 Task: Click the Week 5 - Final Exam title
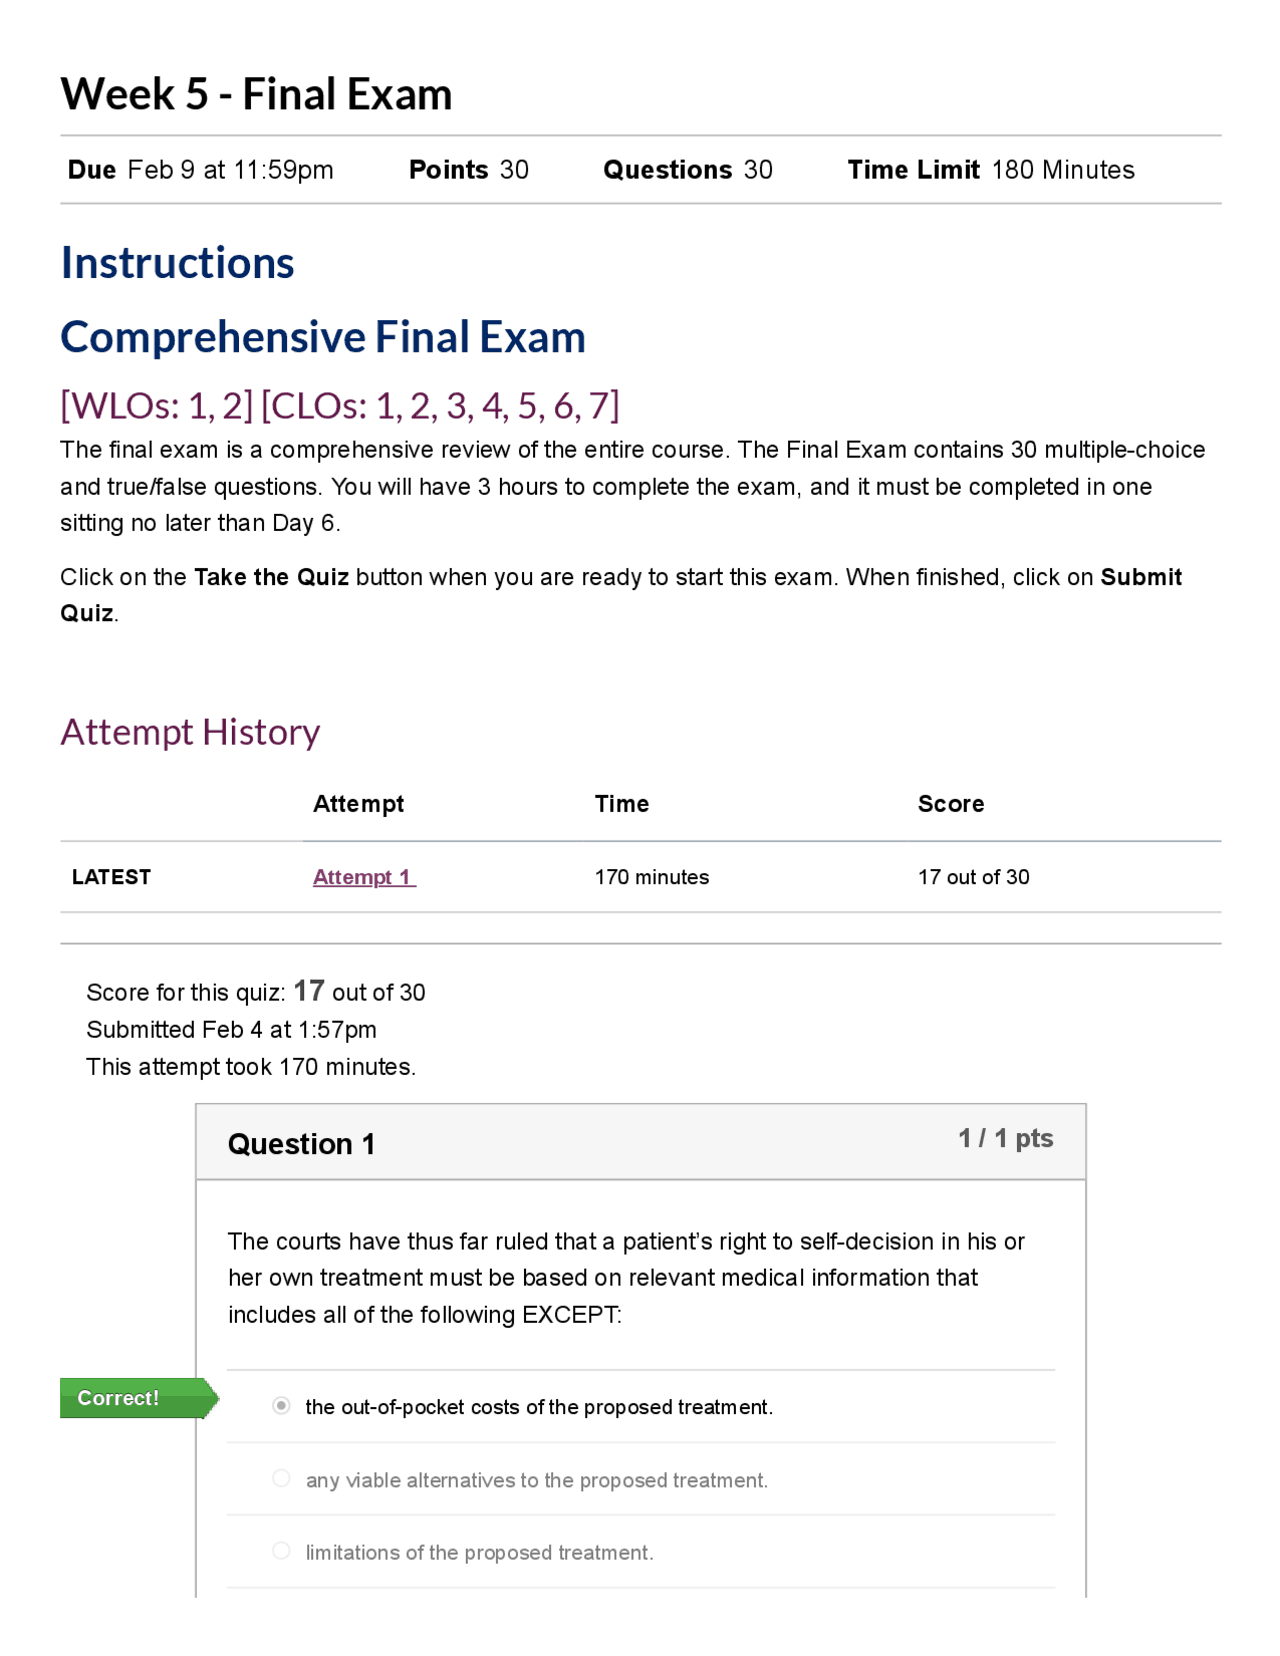coord(255,93)
